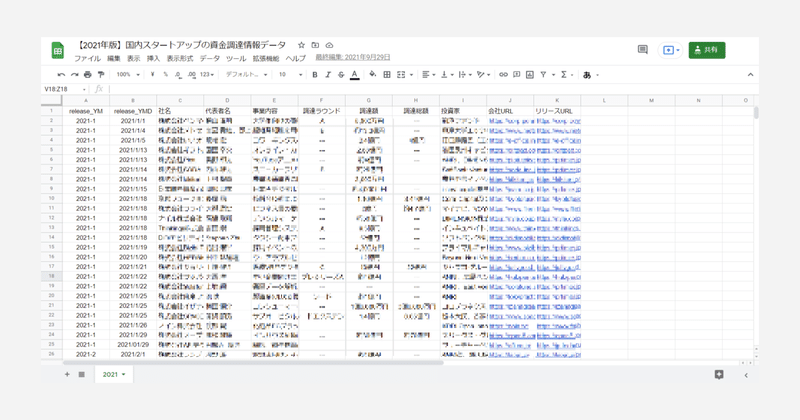
Task: Open the 編集 menu
Action: [x=114, y=58]
